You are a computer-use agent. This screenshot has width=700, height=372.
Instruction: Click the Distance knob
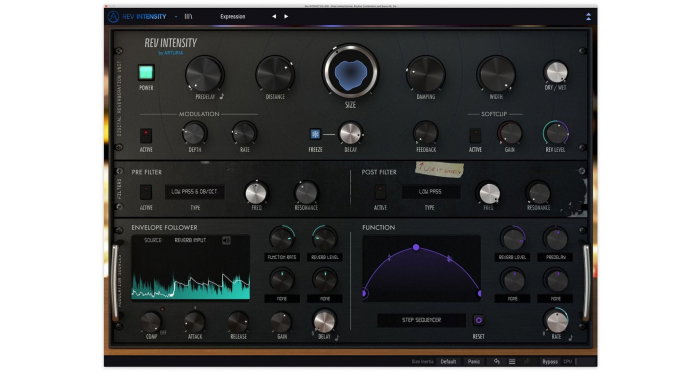pyautogui.click(x=275, y=74)
